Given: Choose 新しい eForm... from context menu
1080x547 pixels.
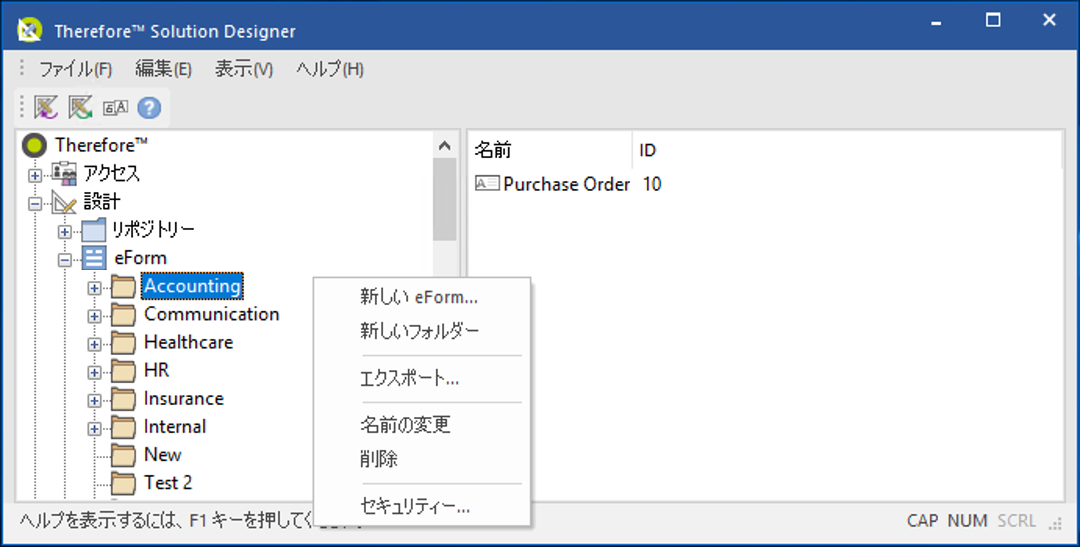Looking at the screenshot, I should click(x=422, y=297).
